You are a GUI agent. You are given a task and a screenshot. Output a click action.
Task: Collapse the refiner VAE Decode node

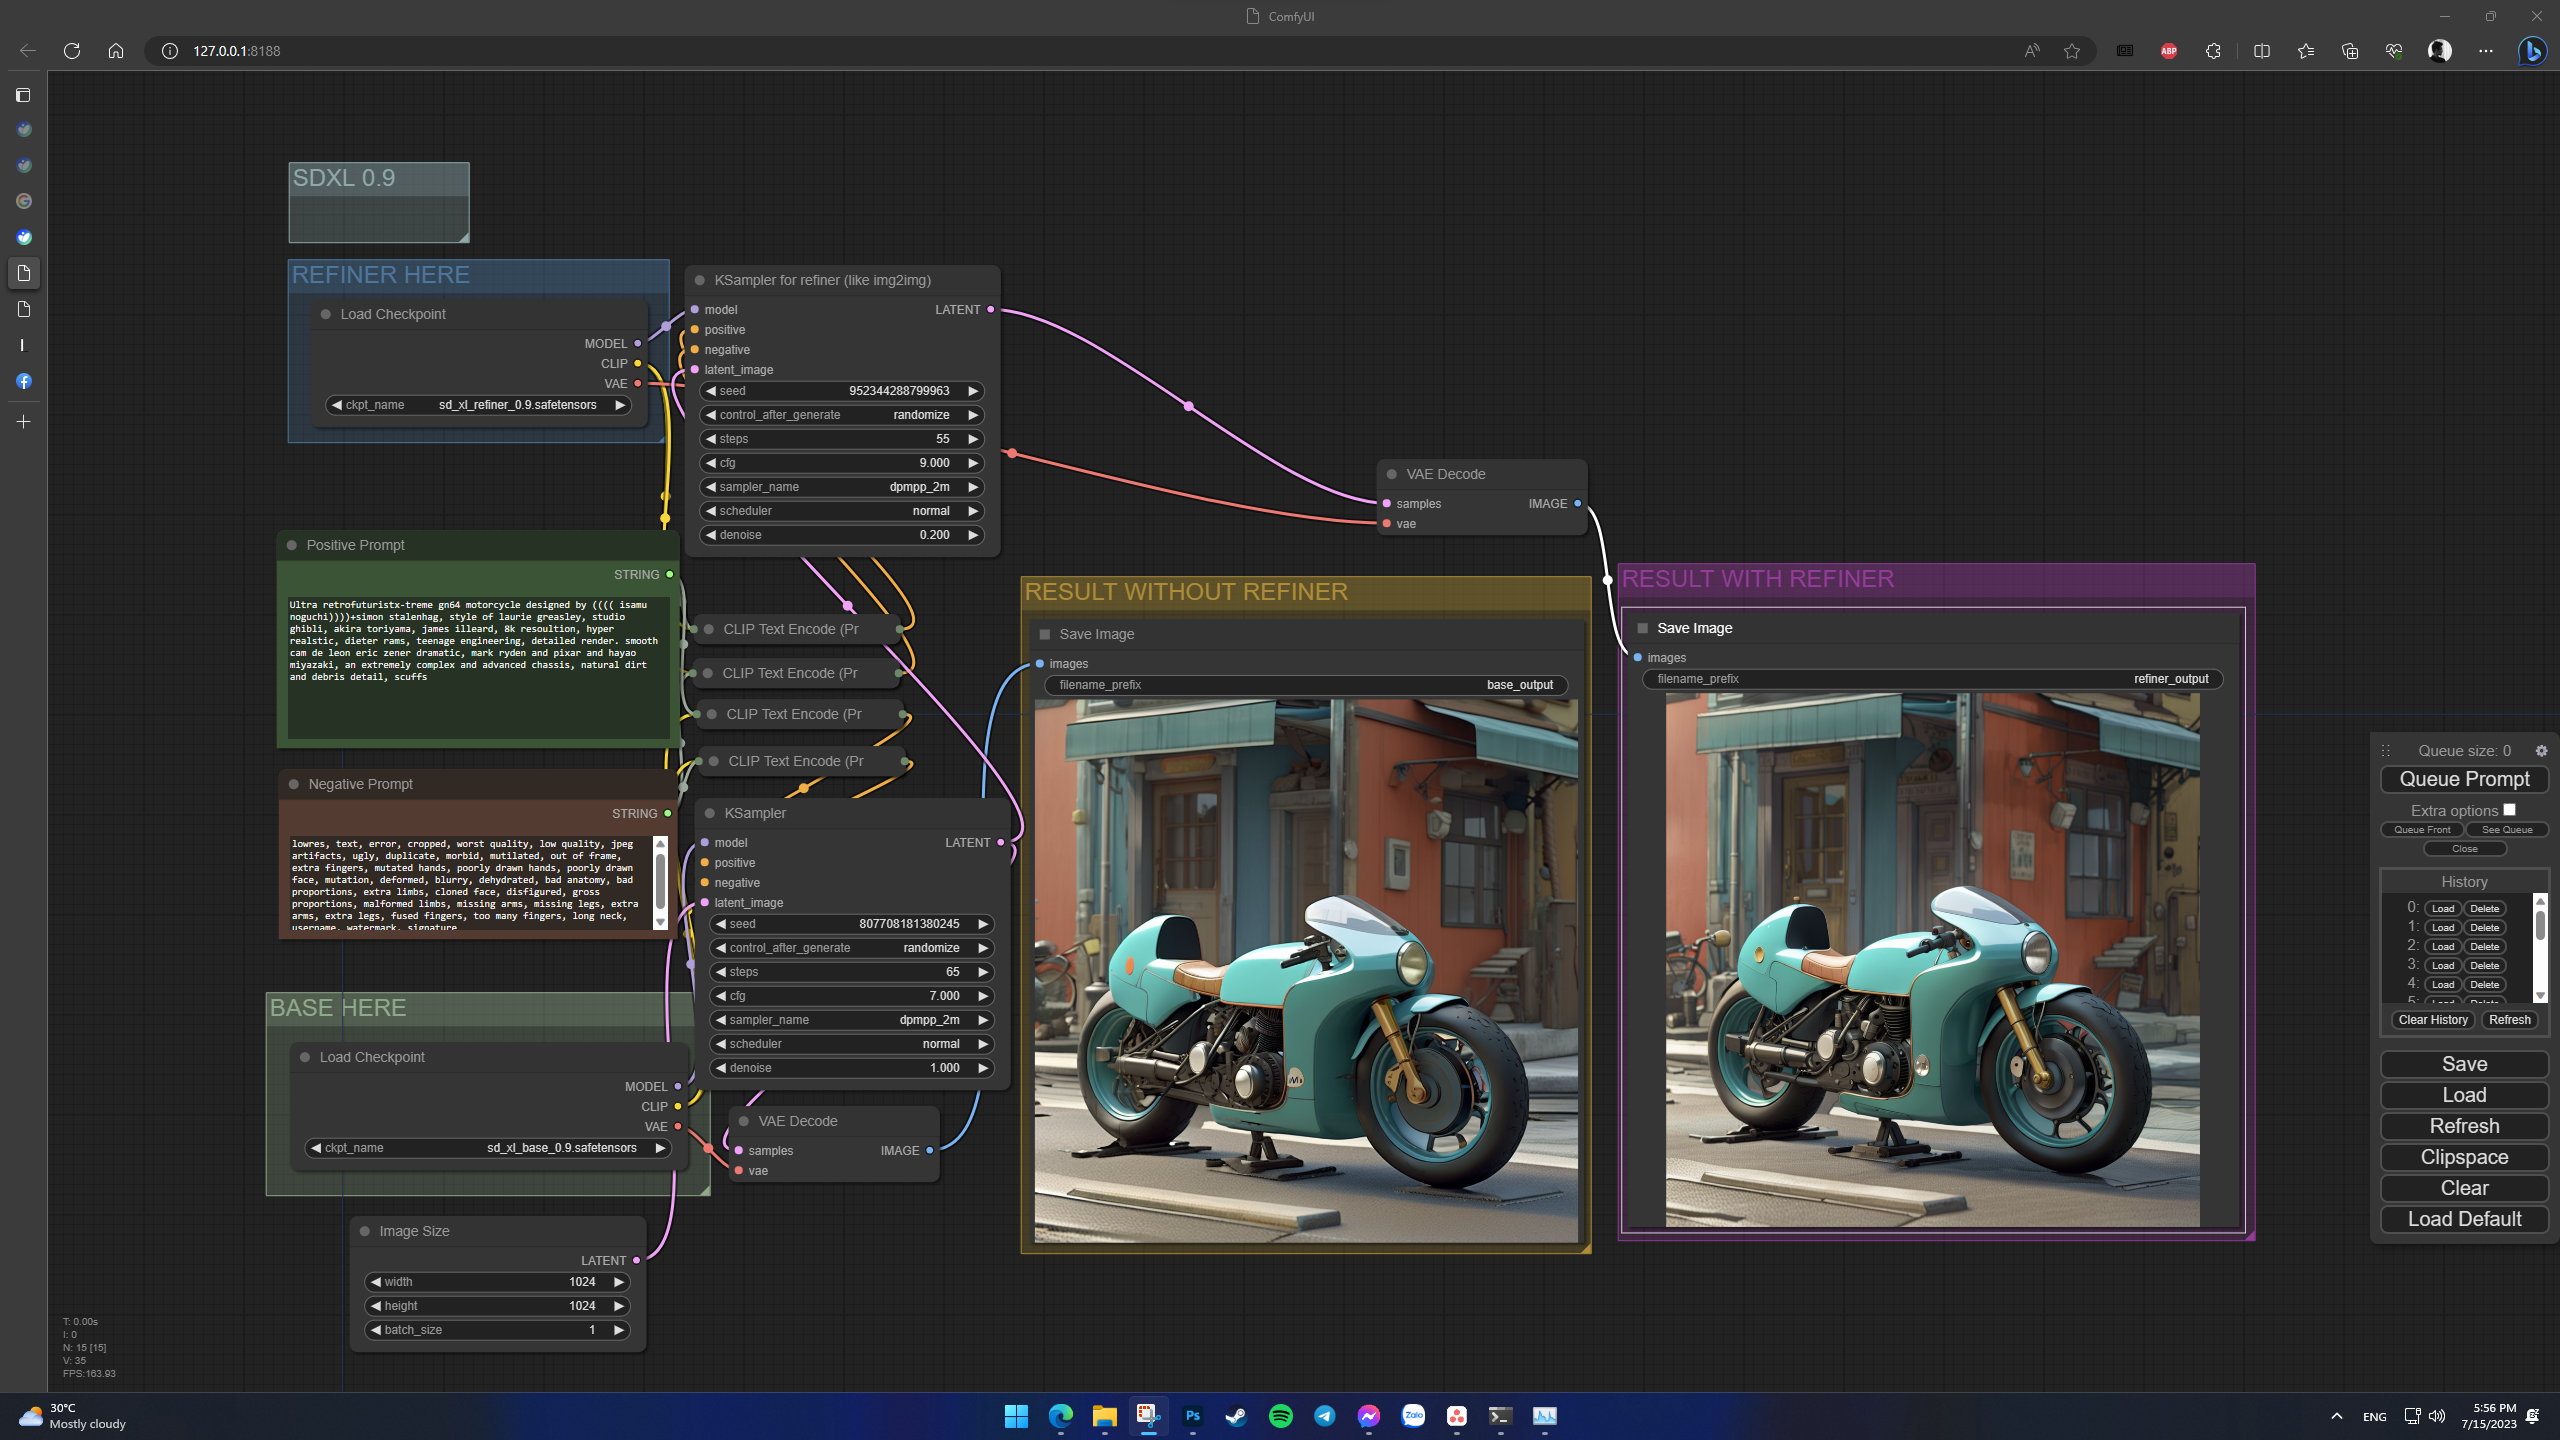point(1392,474)
